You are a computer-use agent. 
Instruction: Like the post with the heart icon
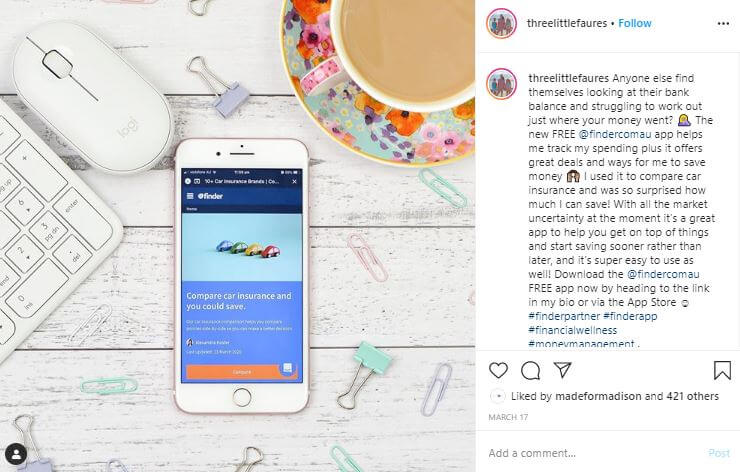[498, 371]
